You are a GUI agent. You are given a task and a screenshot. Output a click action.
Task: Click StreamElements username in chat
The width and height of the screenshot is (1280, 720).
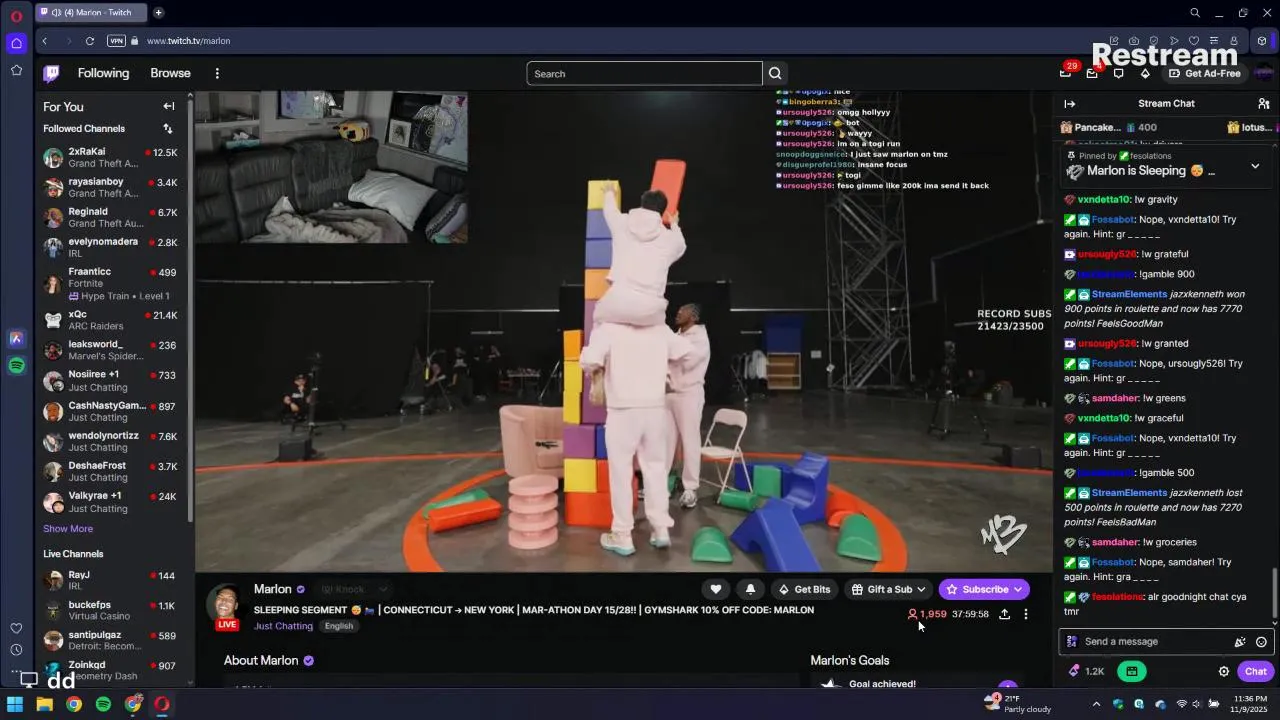click(1129, 294)
